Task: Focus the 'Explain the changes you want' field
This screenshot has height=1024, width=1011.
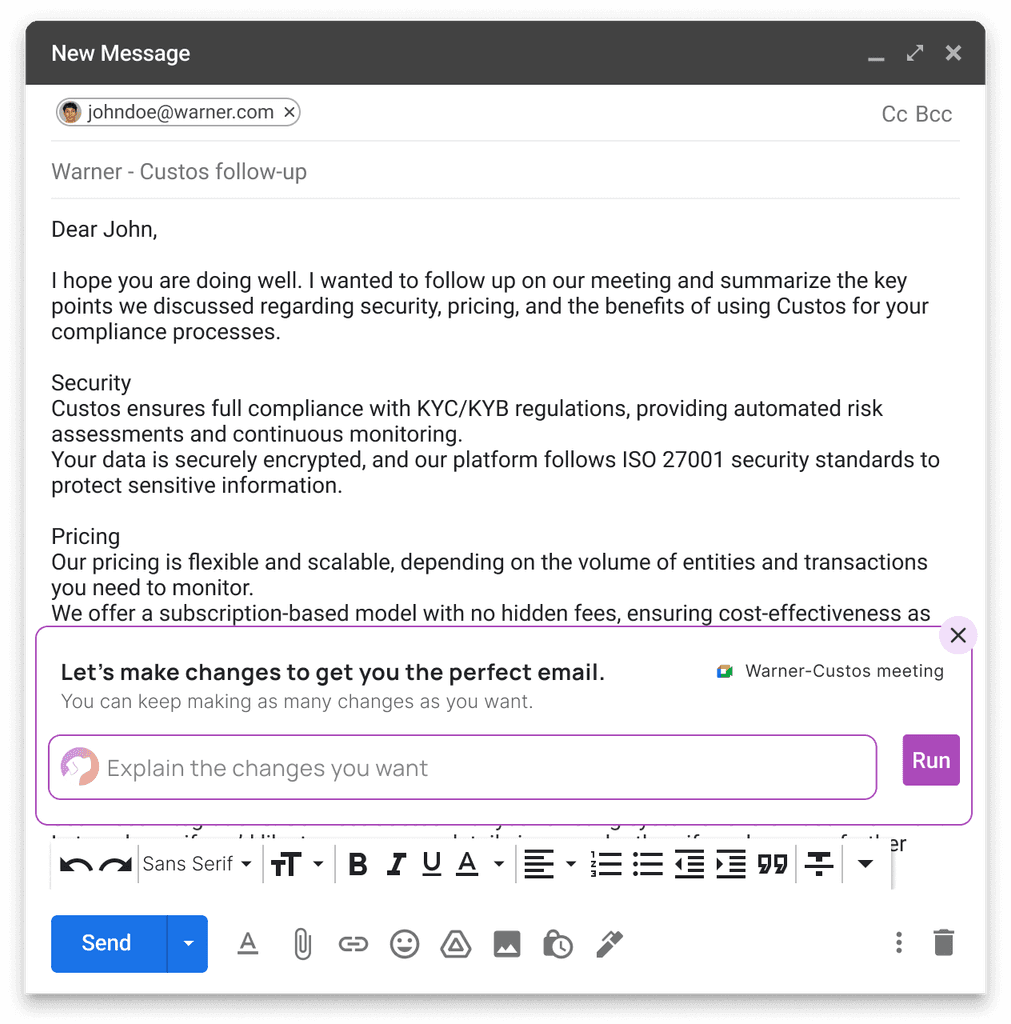Action: pyautogui.click(x=462, y=767)
